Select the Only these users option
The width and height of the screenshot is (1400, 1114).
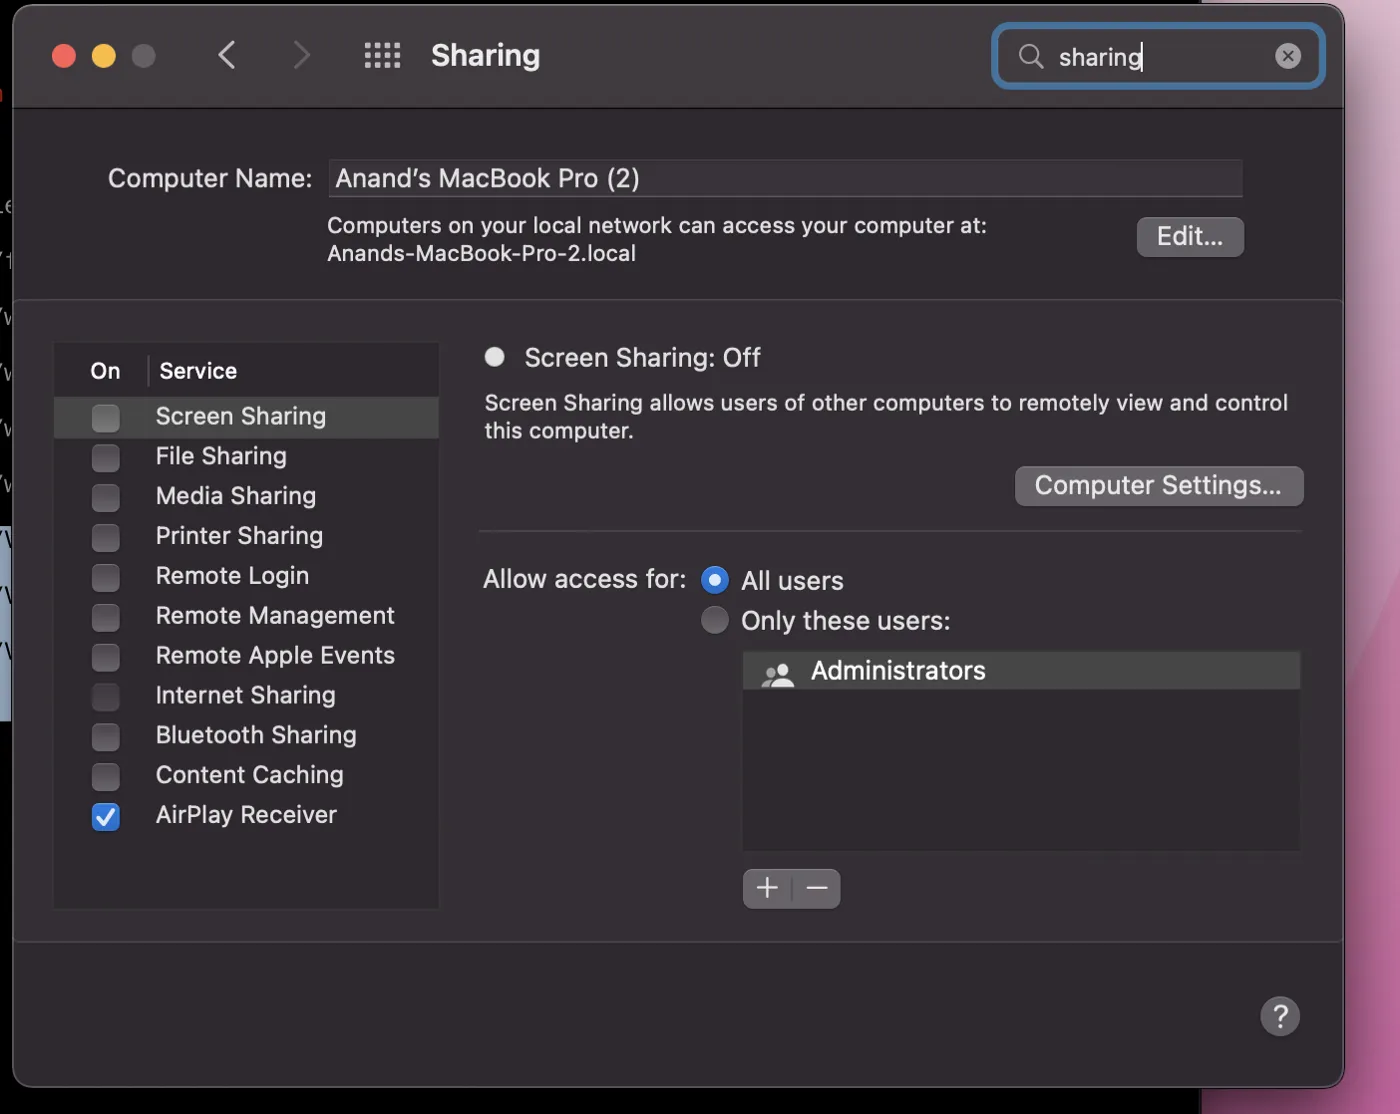pyautogui.click(x=715, y=620)
